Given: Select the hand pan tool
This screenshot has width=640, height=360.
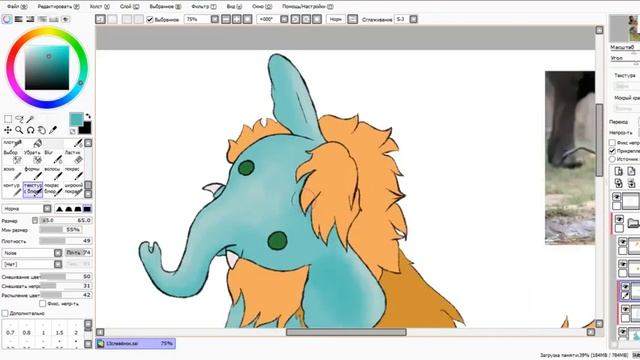Looking at the screenshot, I should (x=42, y=130).
